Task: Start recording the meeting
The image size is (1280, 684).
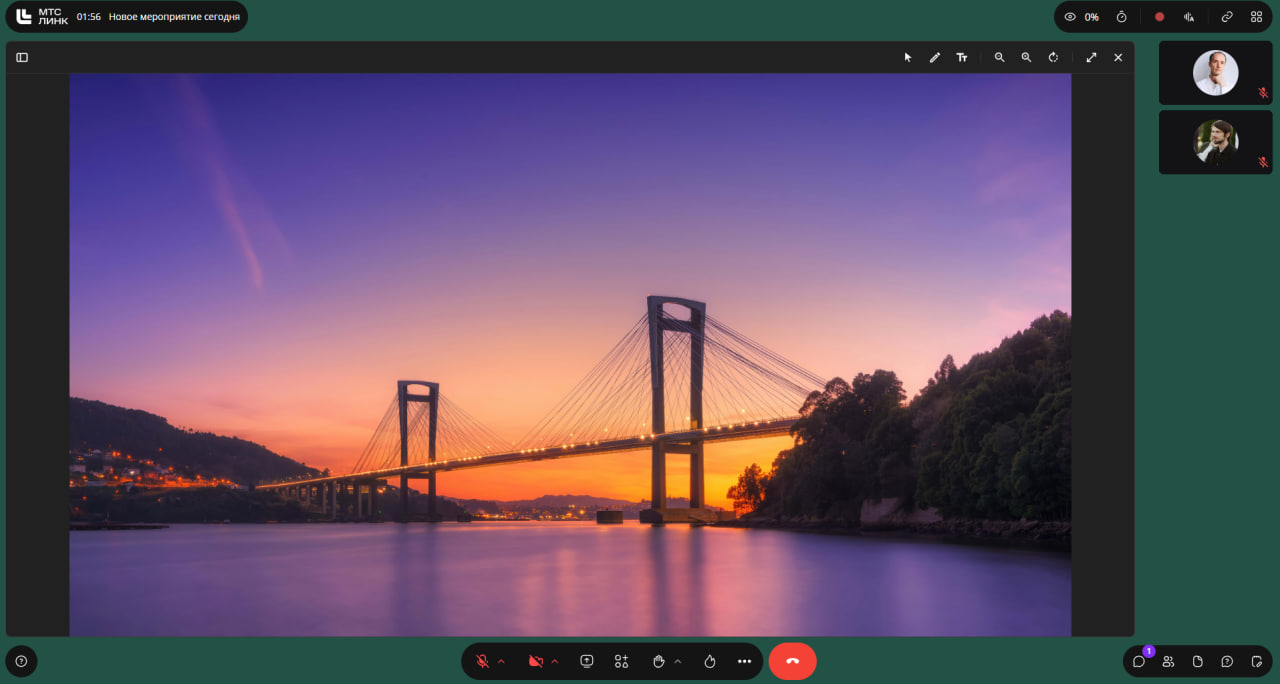Action: (x=1159, y=17)
